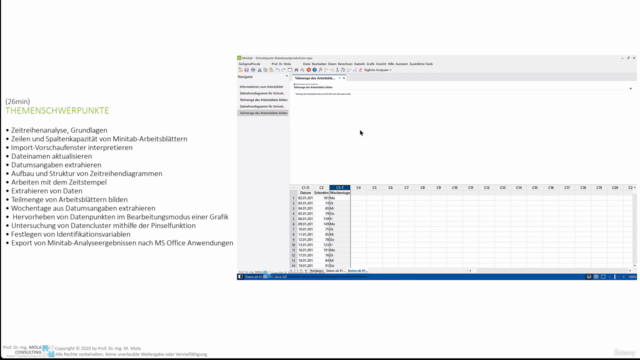Select the C4 column header
Screen dimensions: 640x360
pyautogui.click(x=358, y=188)
